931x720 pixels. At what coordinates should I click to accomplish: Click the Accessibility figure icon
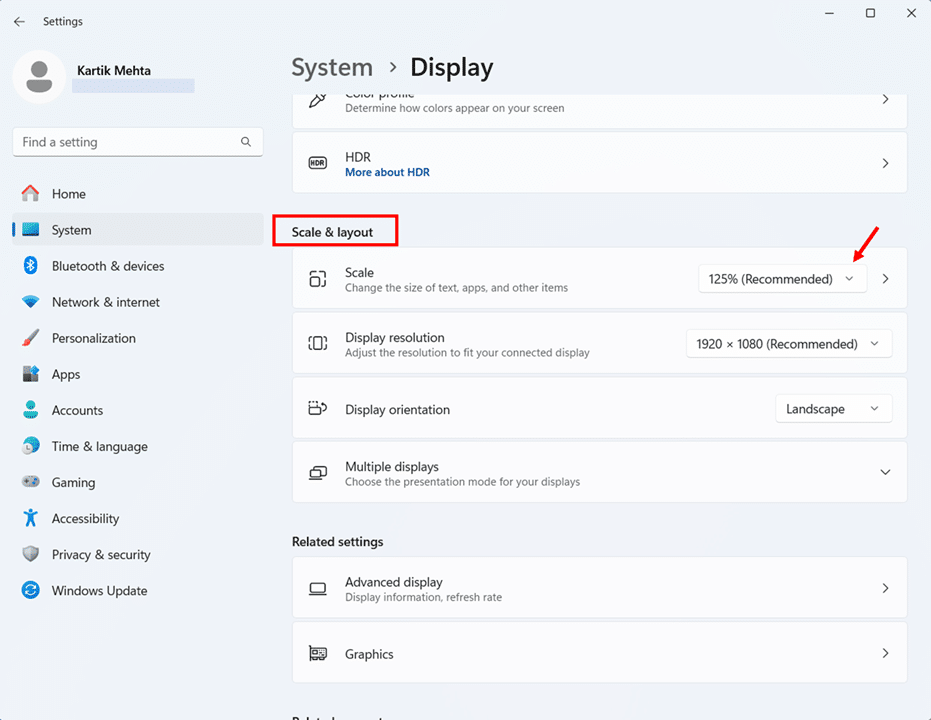(x=30, y=518)
